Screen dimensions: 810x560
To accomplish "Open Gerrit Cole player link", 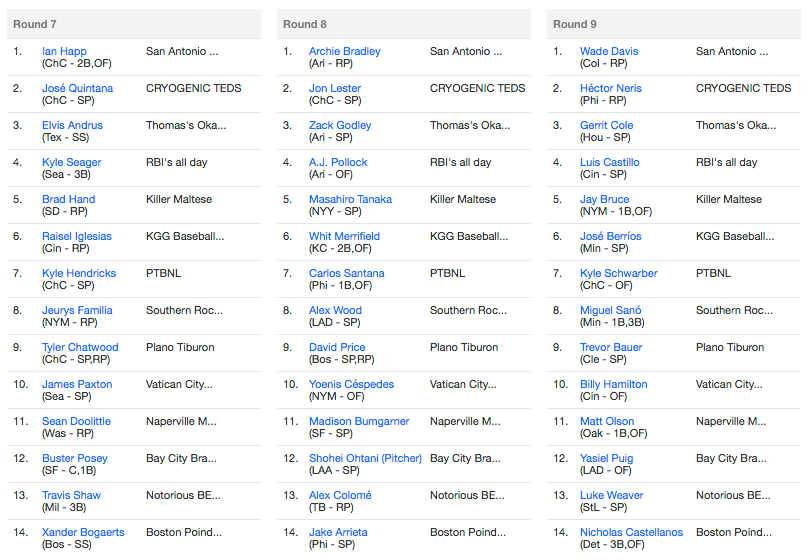I will pyautogui.click(x=606, y=125).
